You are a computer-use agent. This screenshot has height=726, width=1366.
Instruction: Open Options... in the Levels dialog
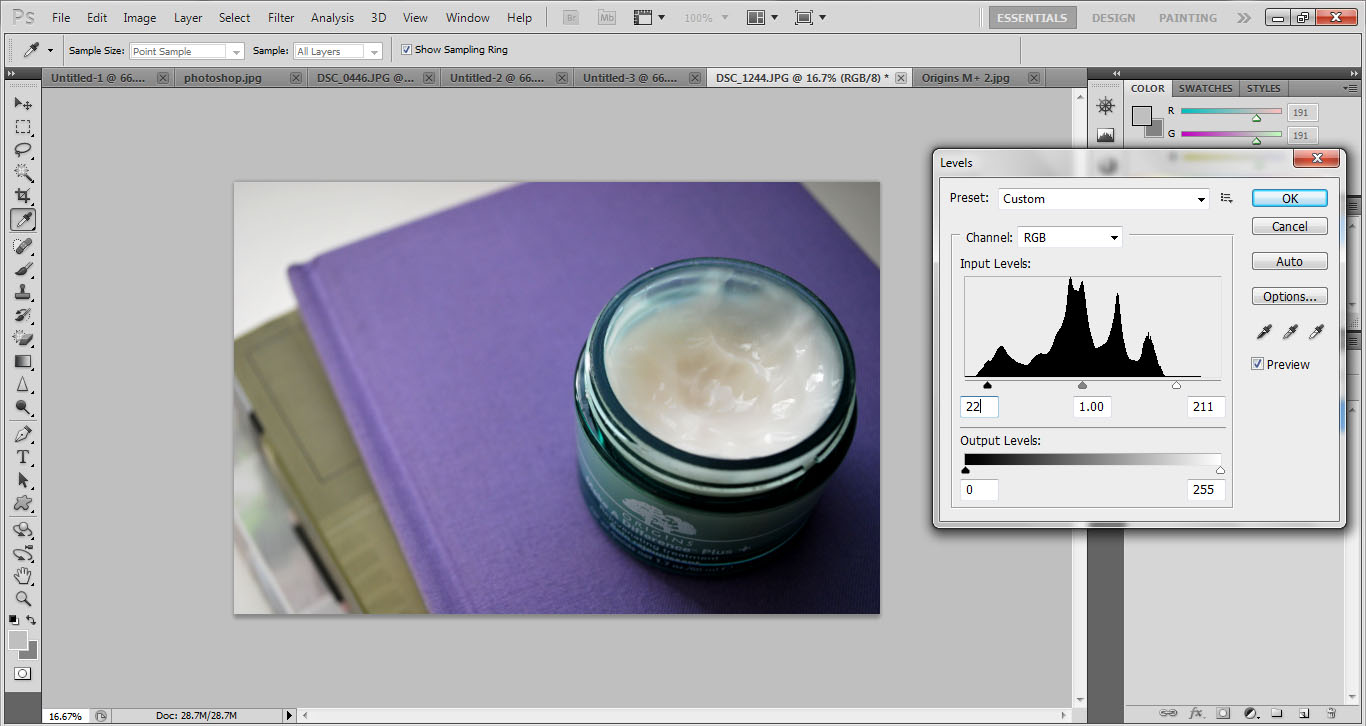(1290, 296)
